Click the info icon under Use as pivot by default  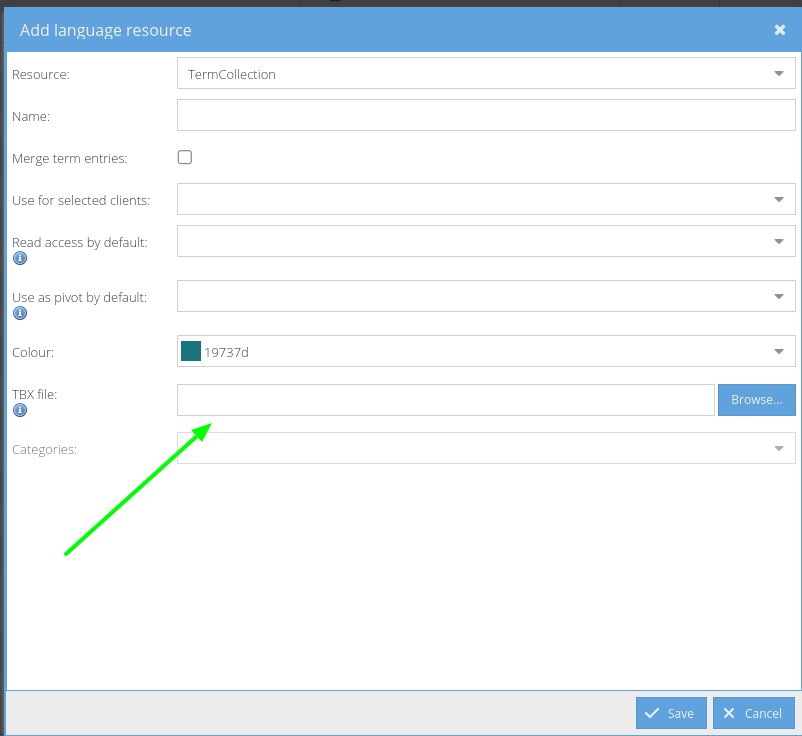pos(20,313)
